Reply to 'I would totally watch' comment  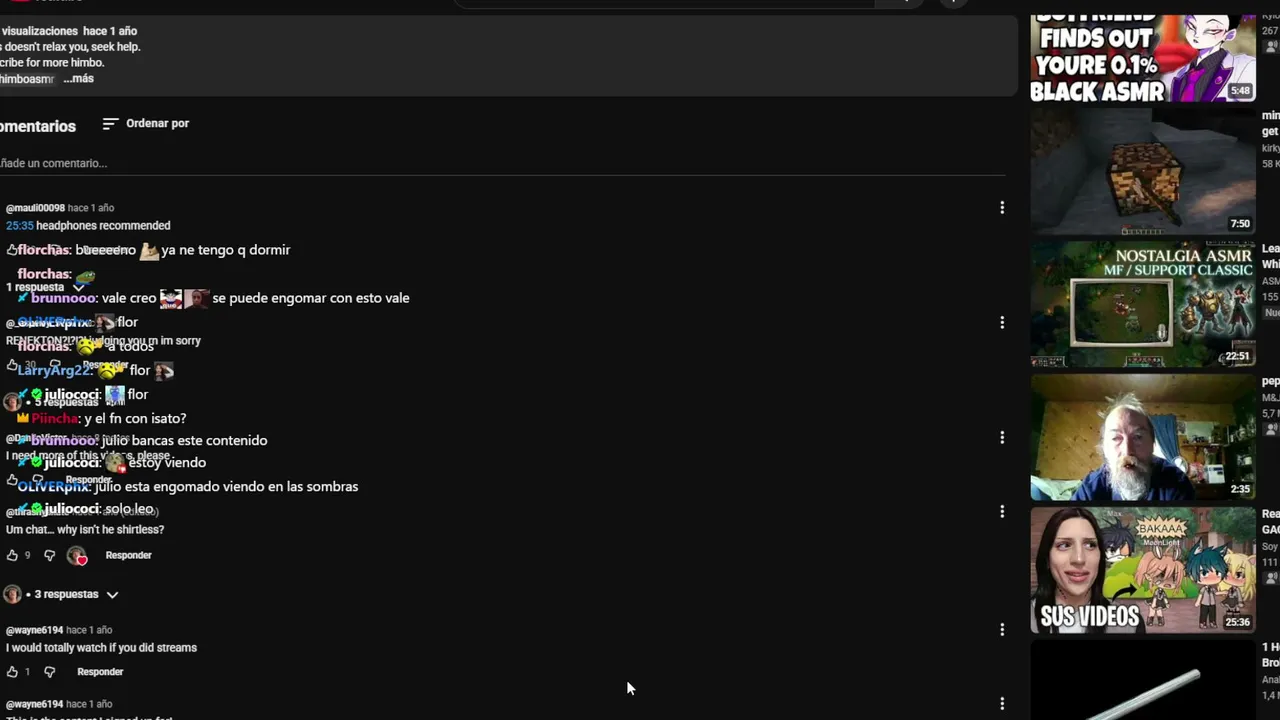[x=100, y=672]
